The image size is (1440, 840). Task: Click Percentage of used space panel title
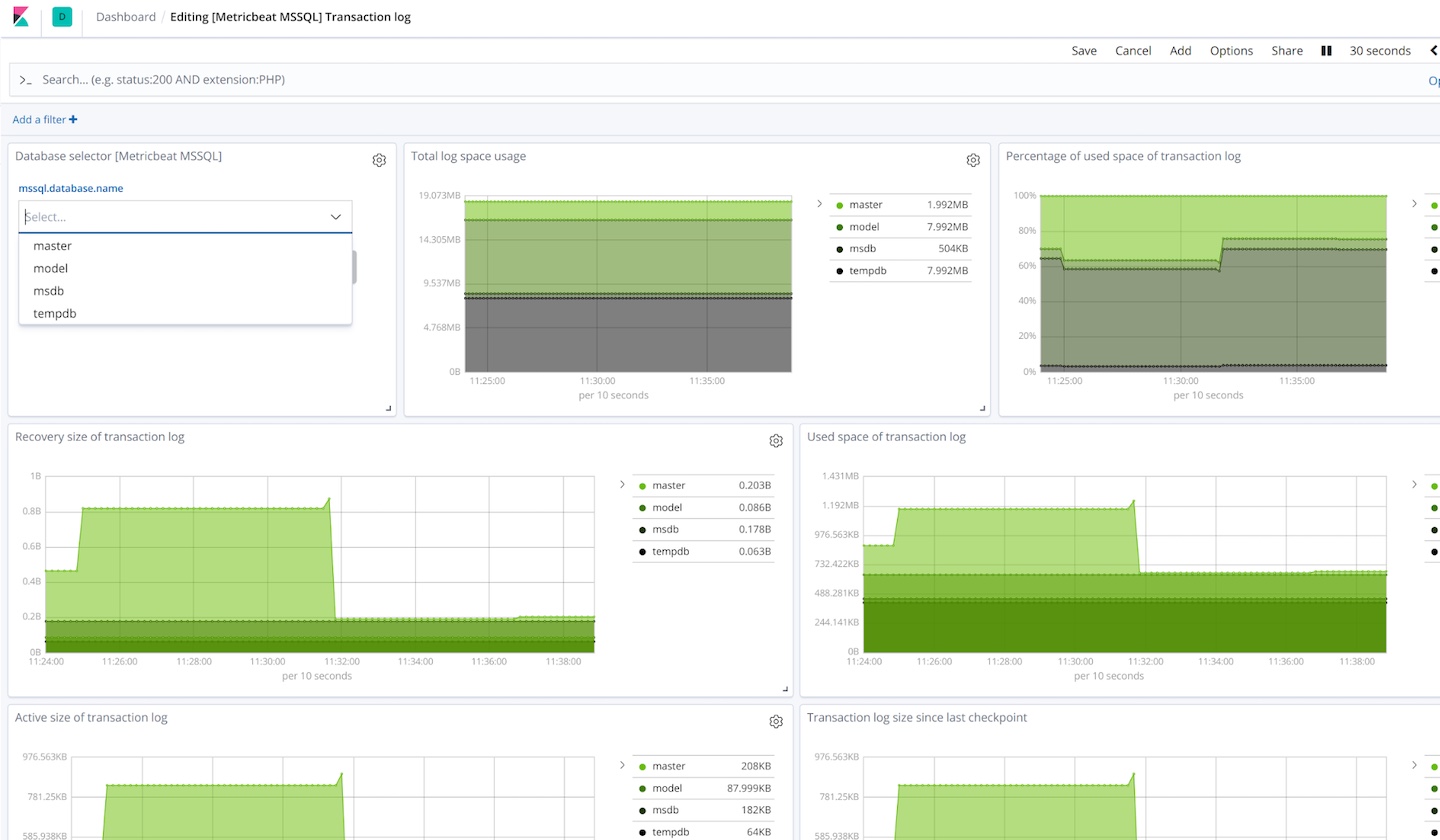tap(1123, 156)
